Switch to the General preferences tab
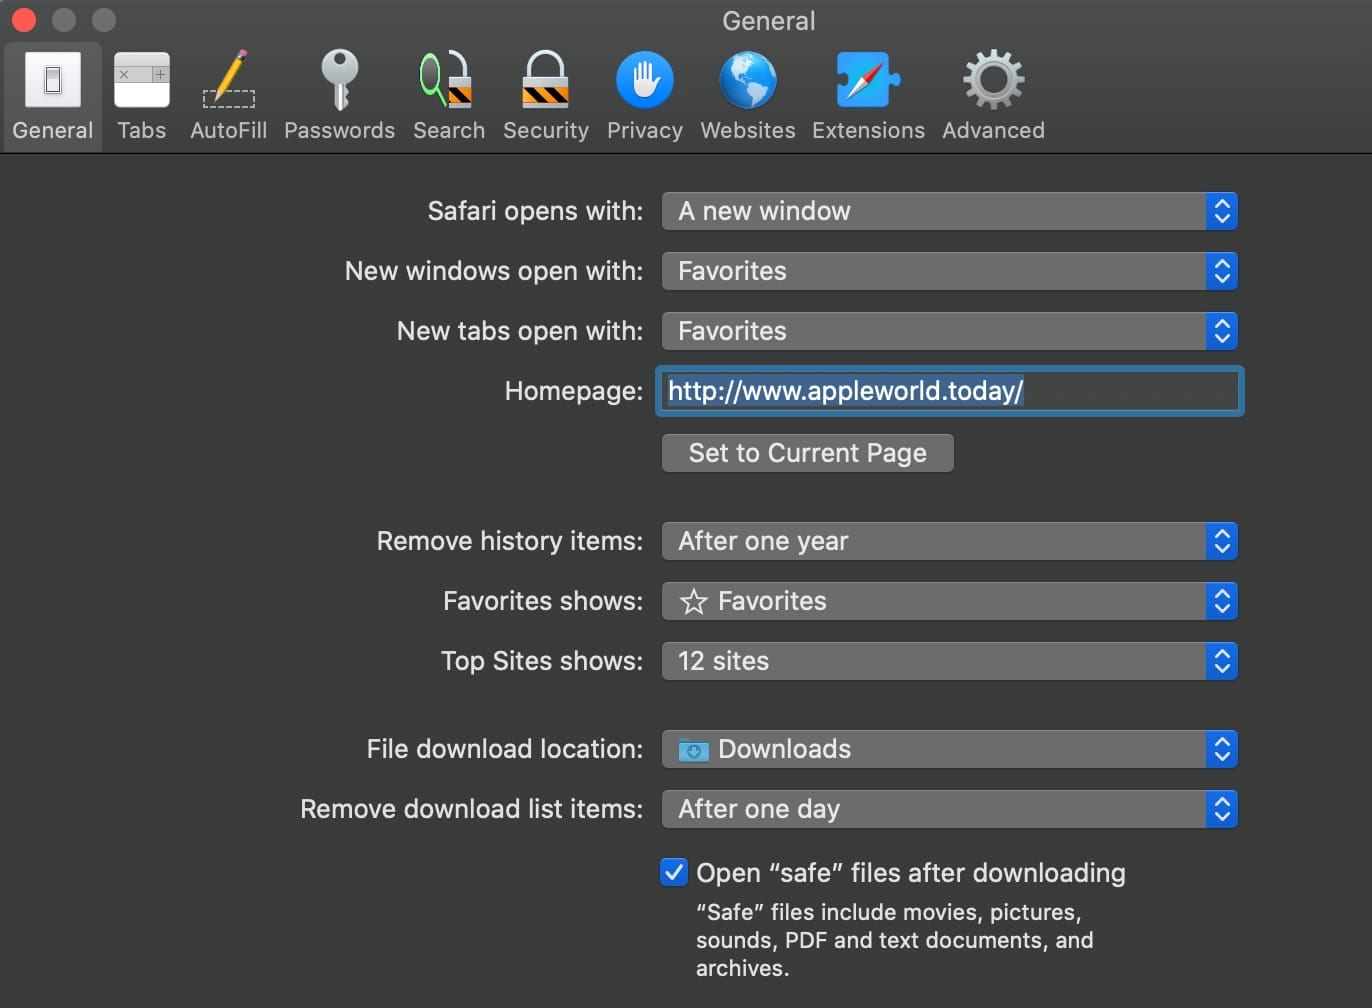 [x=52, y=97]
